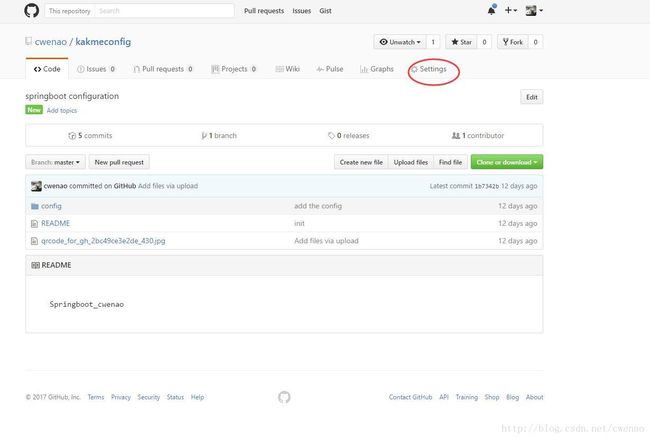
Task: Go to the Issues tab
Action: click(x=96, y=69)
